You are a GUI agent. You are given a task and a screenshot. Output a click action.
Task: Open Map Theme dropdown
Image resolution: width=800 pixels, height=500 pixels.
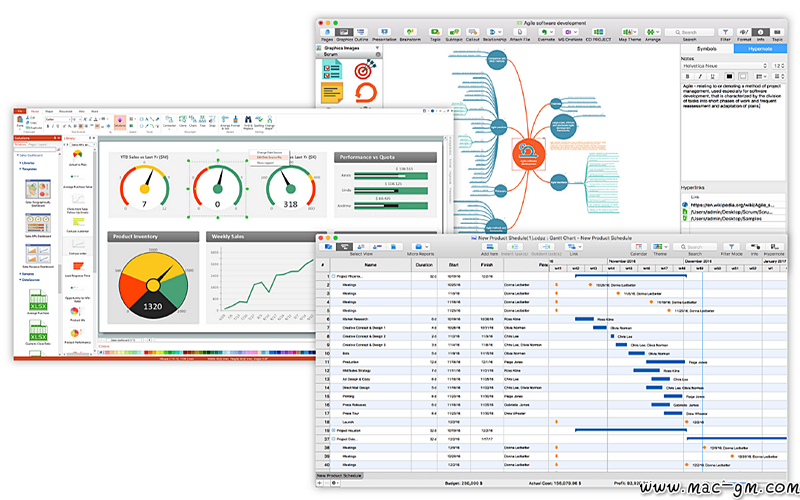(630, 32)
